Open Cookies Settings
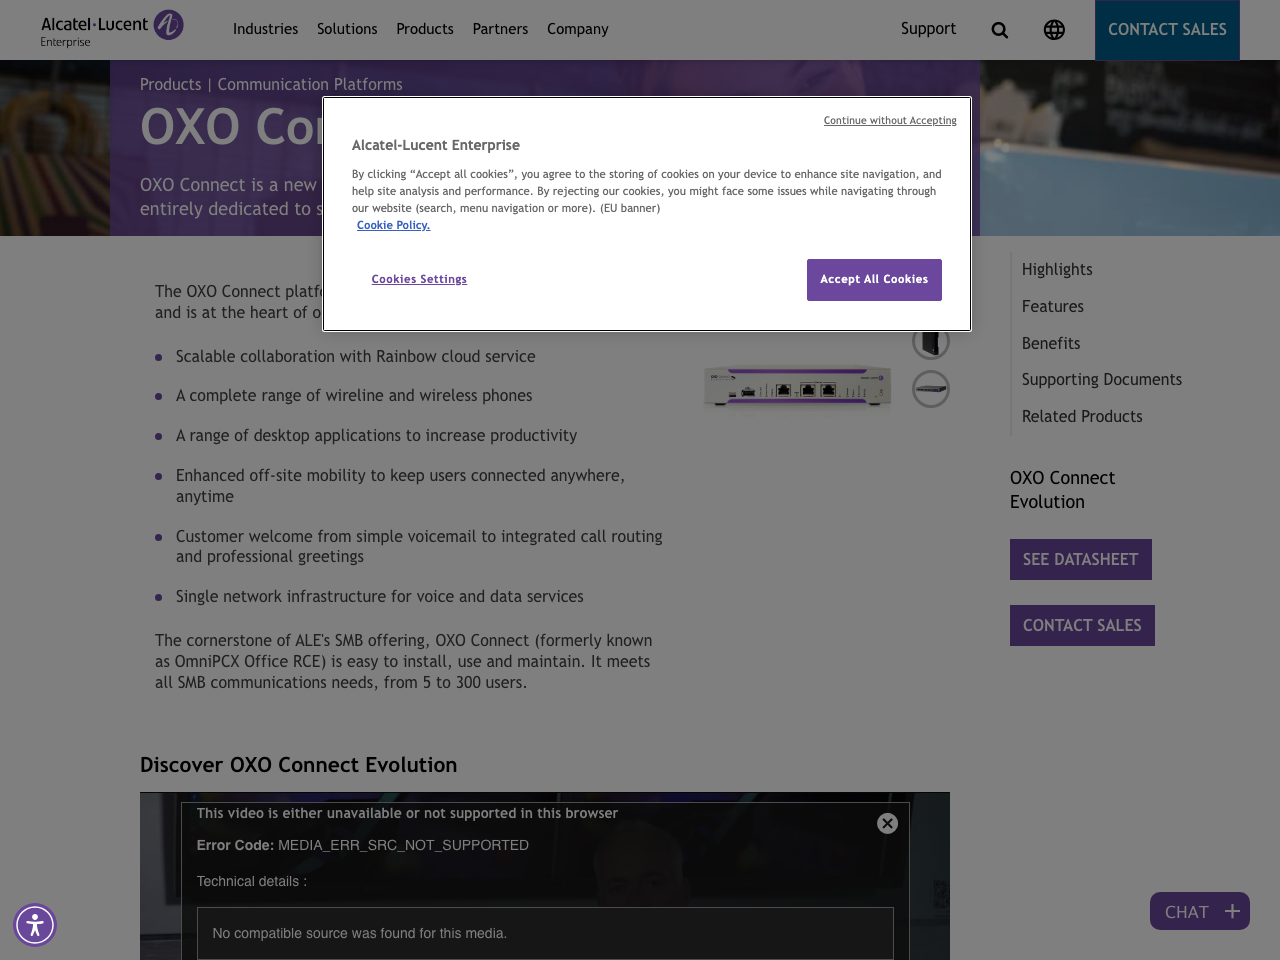 [419, 279]
